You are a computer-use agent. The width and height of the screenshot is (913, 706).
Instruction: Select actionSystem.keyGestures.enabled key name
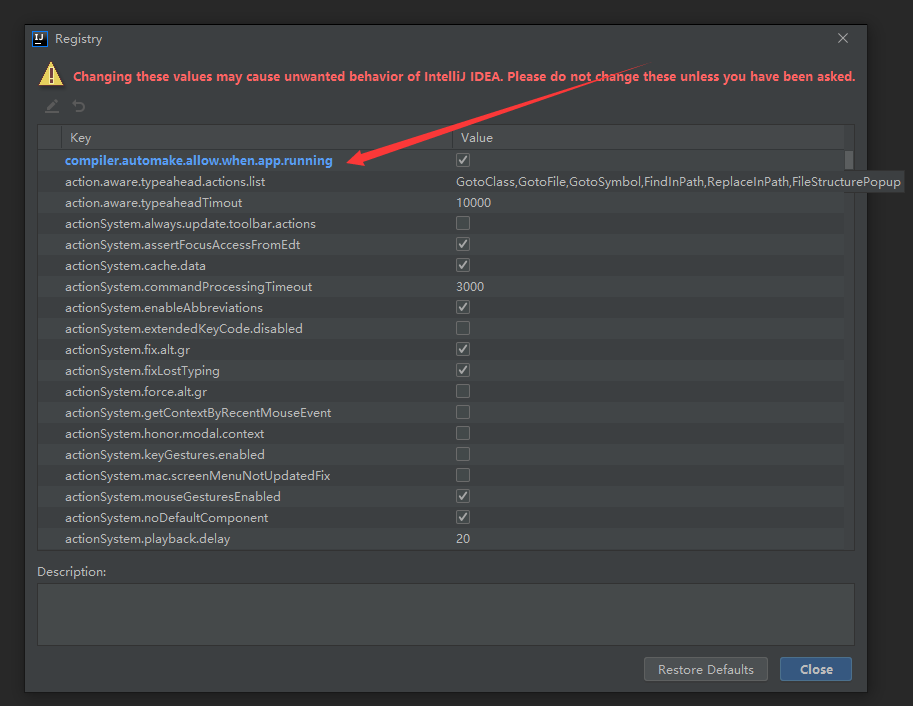[165, 455]
